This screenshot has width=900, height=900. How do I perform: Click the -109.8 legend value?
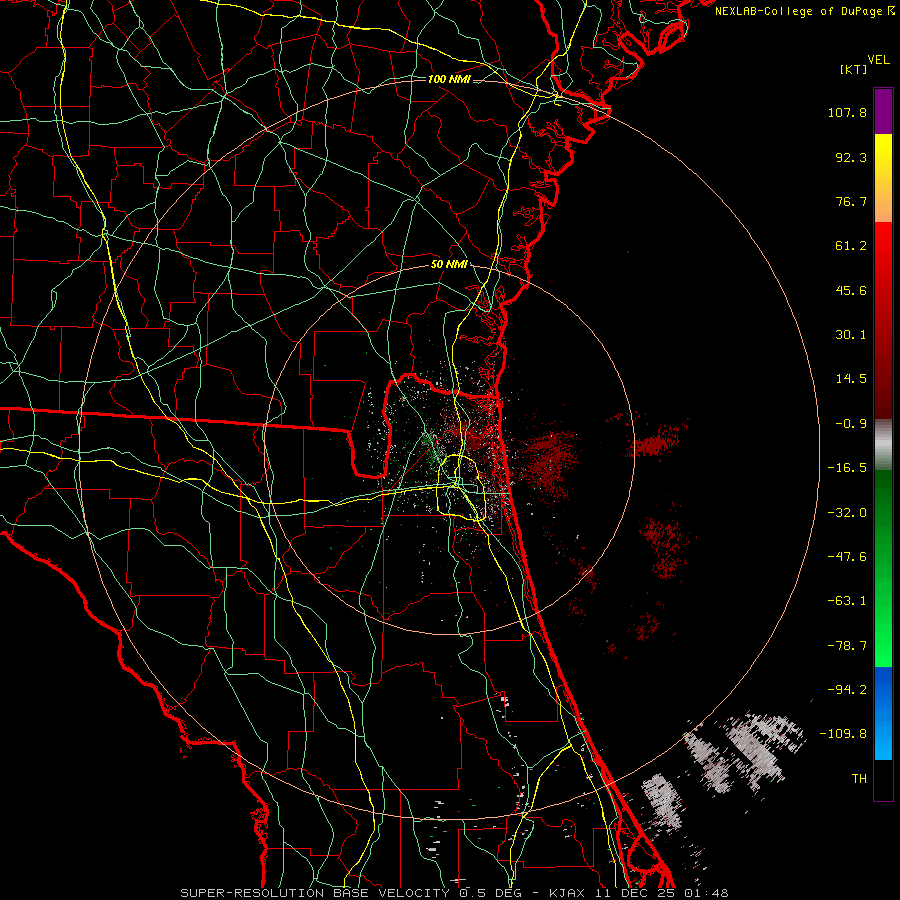tap(844, 734)
